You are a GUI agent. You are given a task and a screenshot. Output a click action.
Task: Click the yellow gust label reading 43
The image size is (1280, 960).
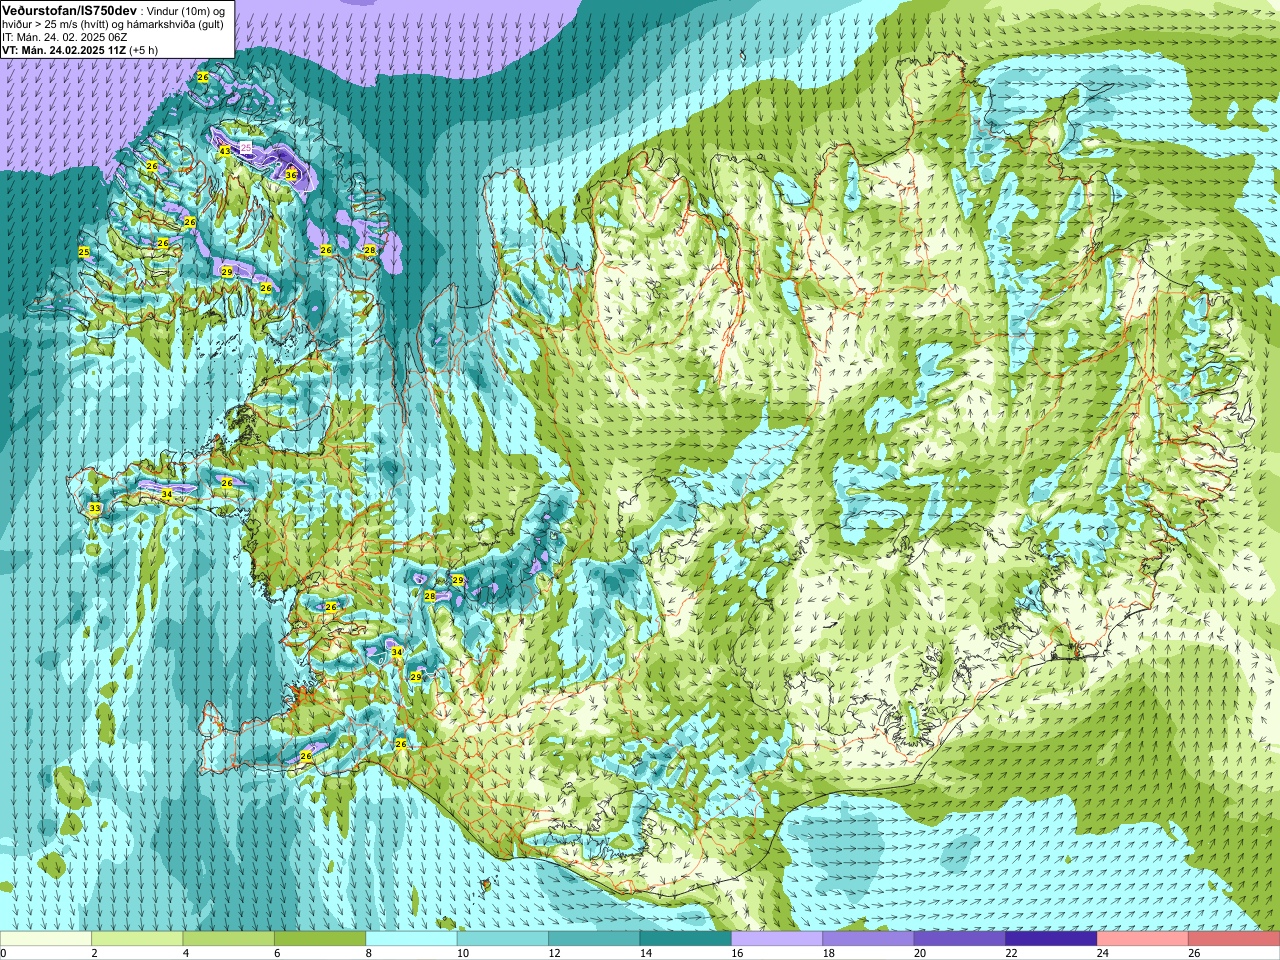[225, 151]
